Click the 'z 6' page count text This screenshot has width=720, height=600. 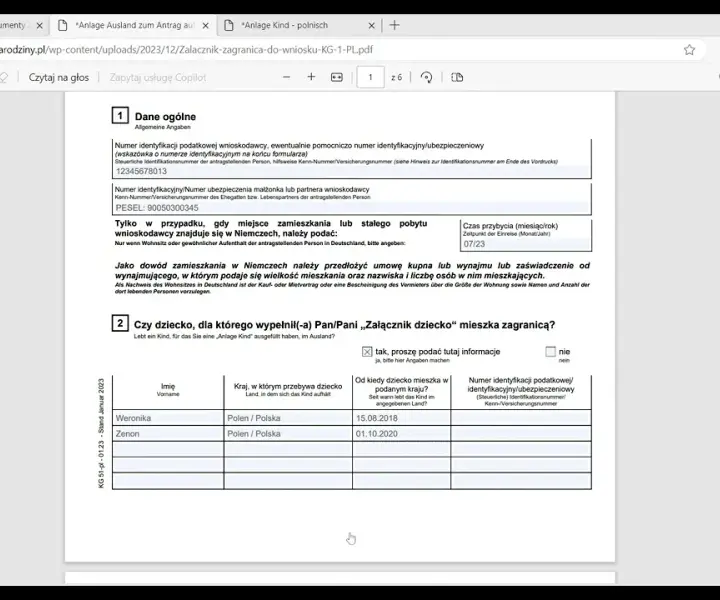[x=397, y=78]
